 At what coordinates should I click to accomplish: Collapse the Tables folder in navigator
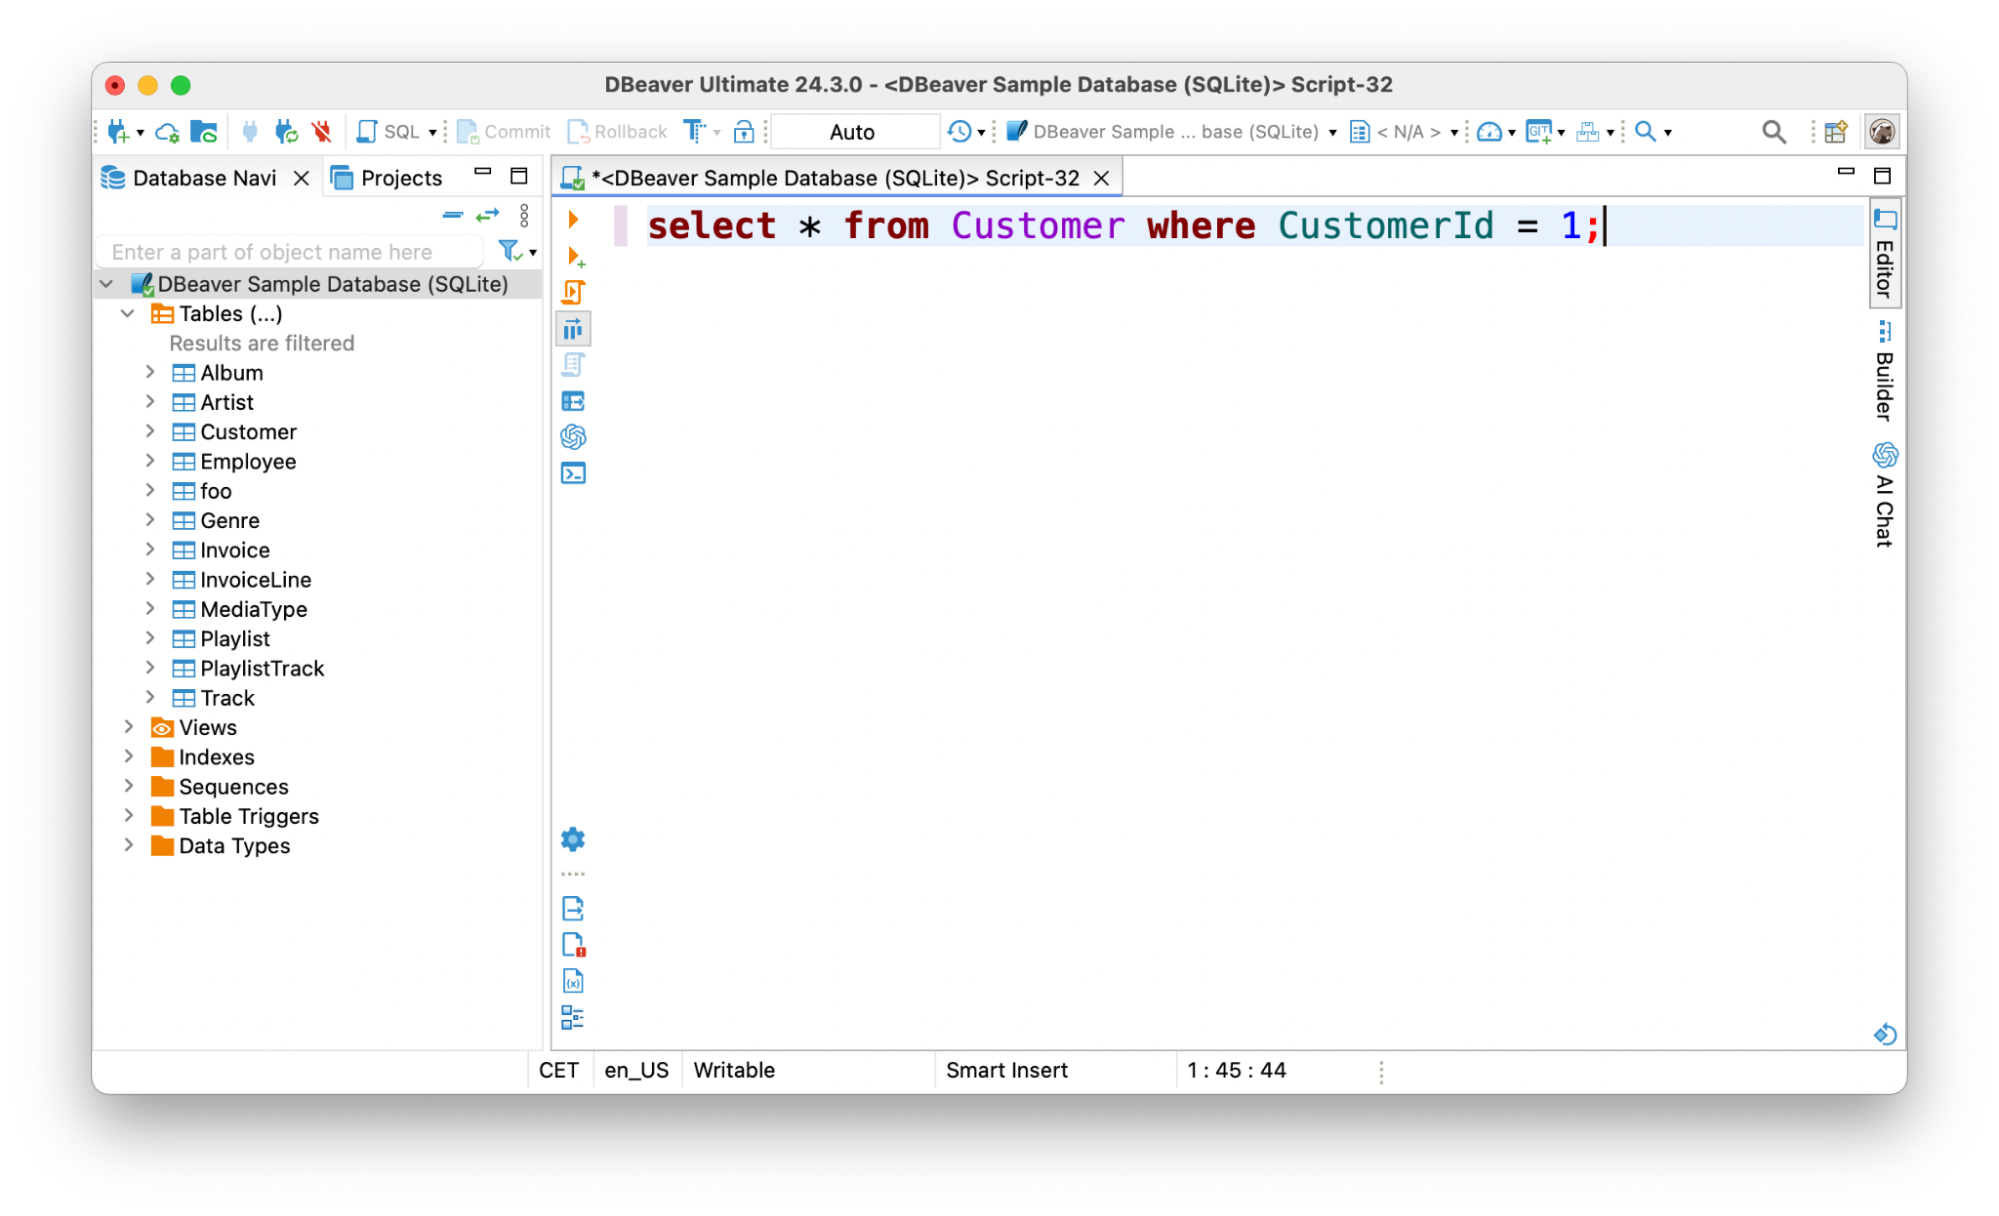pos(128,313)
